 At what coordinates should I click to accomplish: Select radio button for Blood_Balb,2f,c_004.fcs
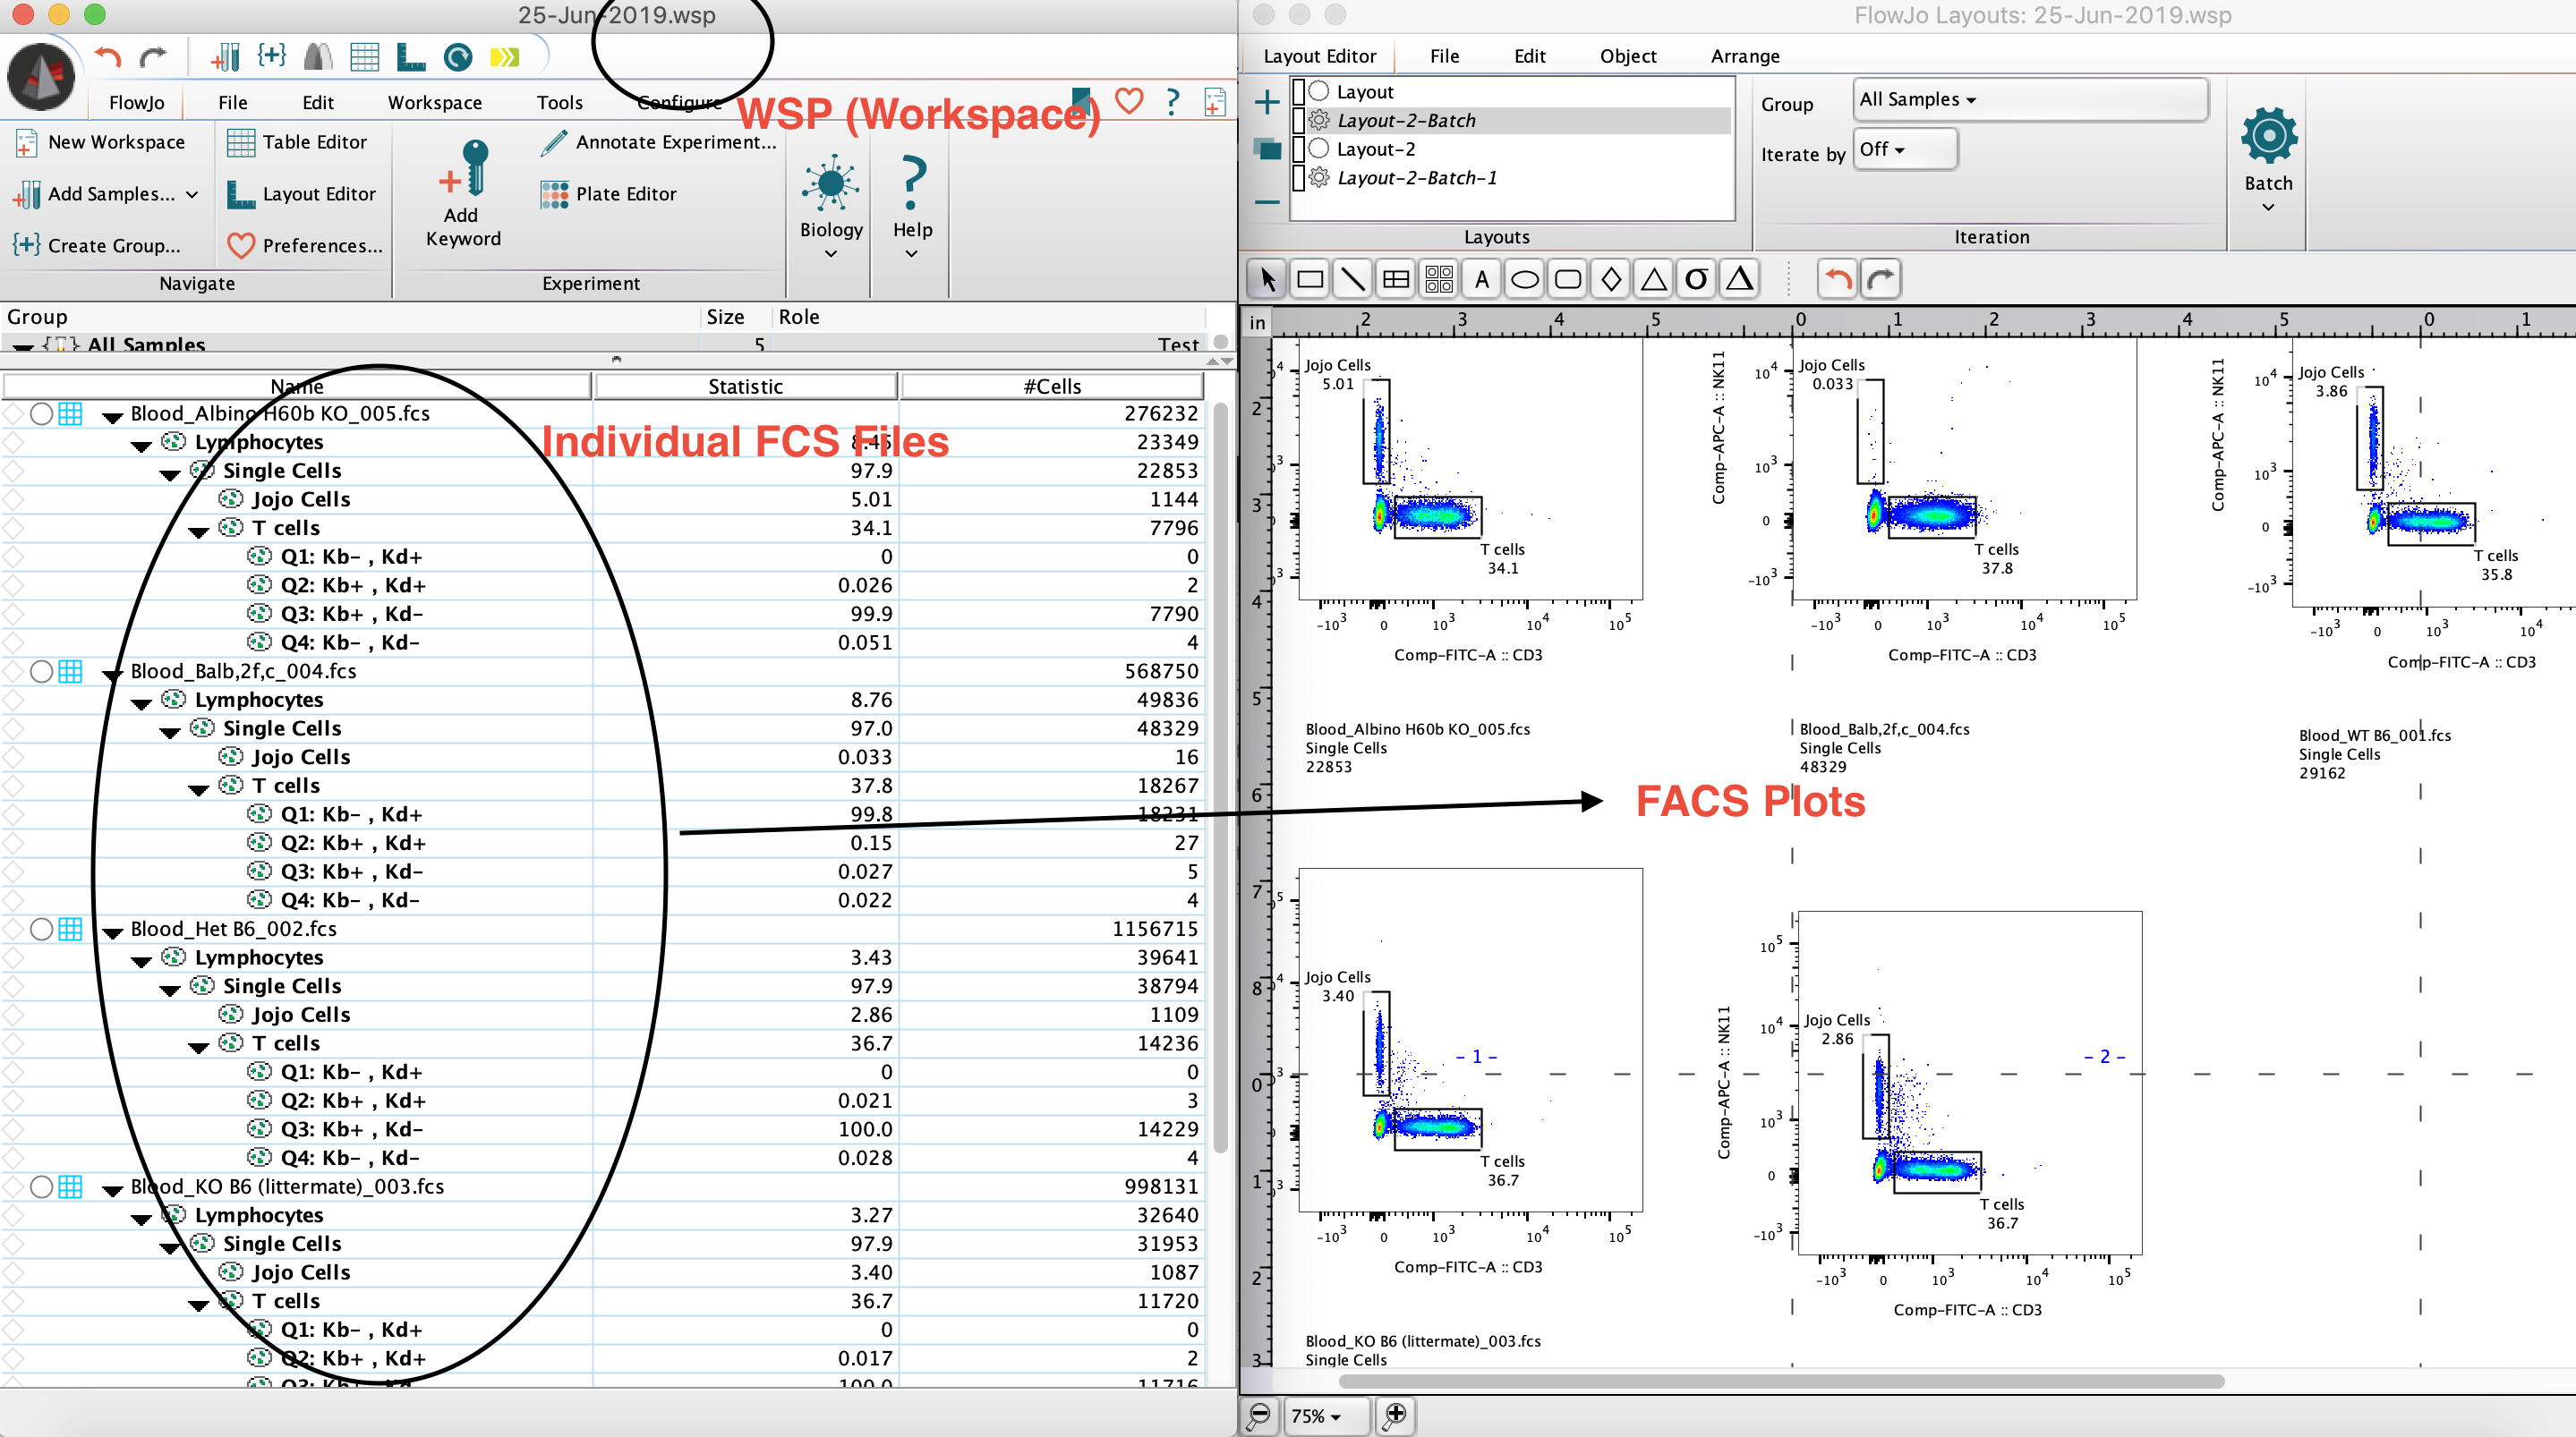[x=41, y=672]
